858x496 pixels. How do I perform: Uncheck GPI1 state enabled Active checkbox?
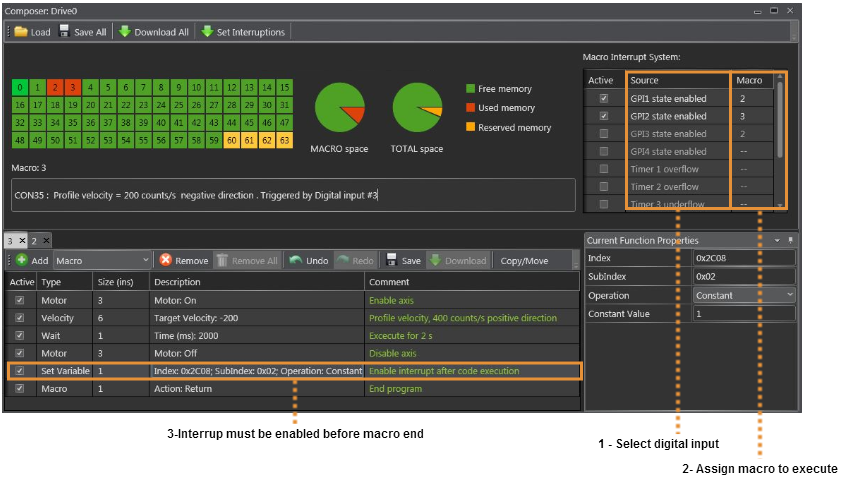coord(603,99)
